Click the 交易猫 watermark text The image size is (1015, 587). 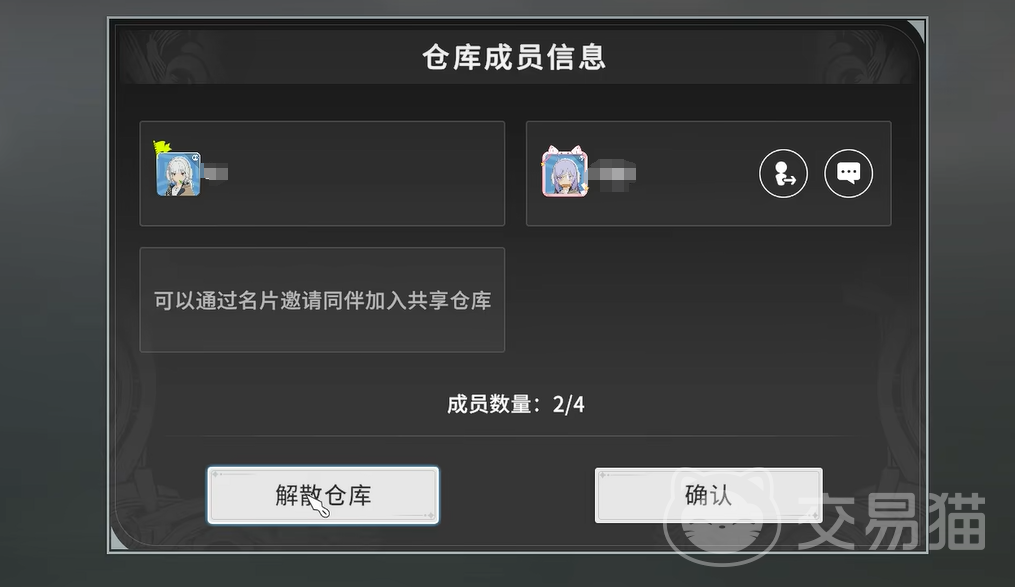tap(892, 522)
